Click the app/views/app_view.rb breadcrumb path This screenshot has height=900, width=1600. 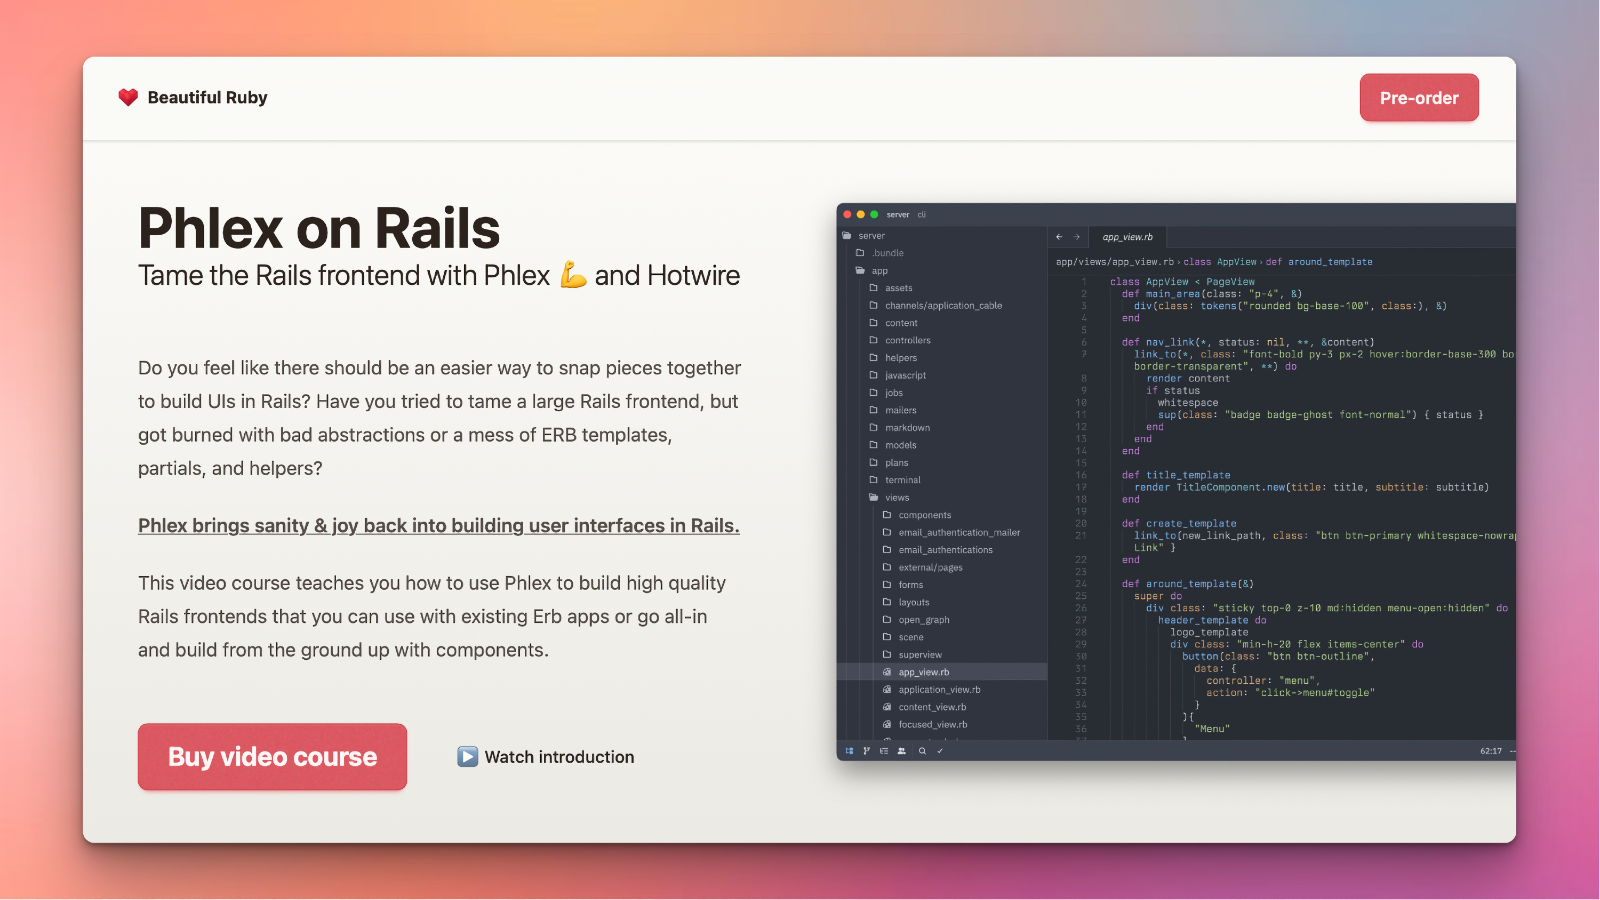(x=1115, y=262)
